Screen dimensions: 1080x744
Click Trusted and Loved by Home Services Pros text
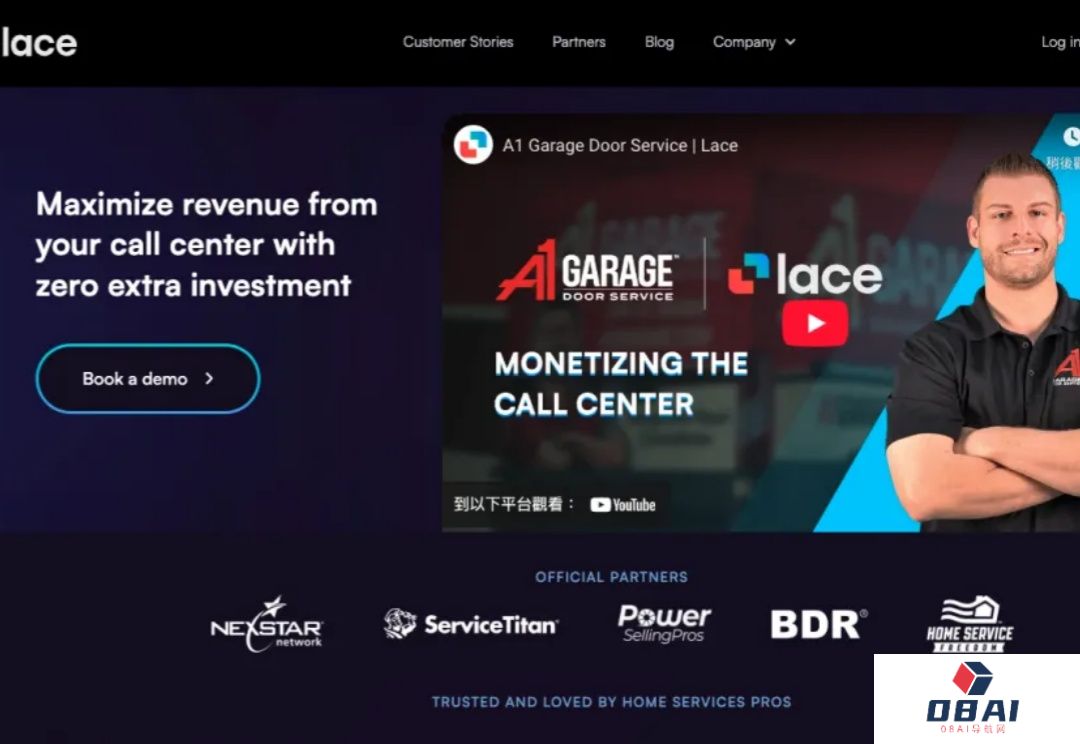612,702
